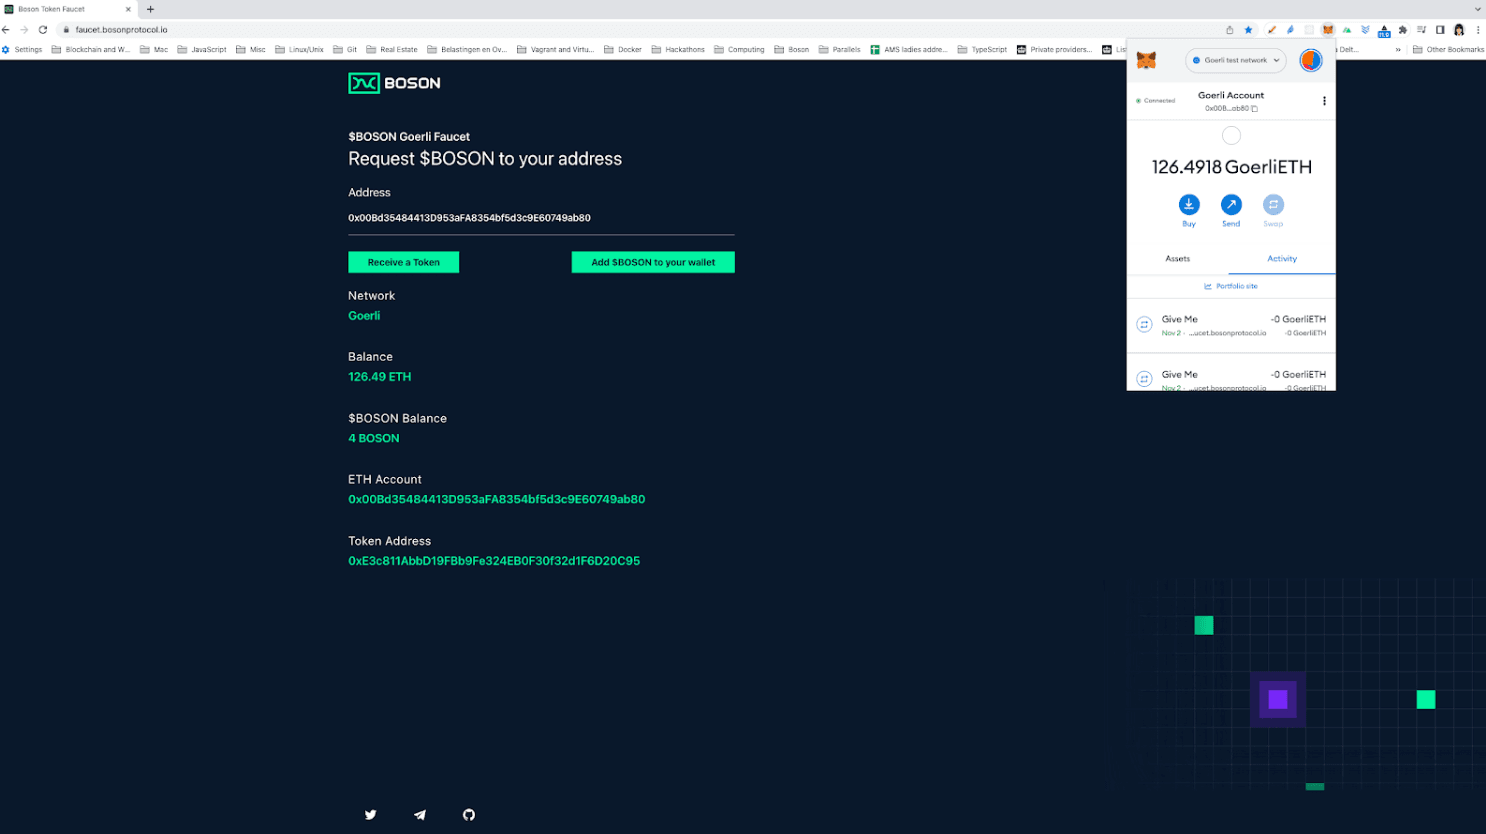The height and width of the screenshot is (834, 1486).
Task: Open the MetaMask account options menu
Action: [x=1324, y=101]
